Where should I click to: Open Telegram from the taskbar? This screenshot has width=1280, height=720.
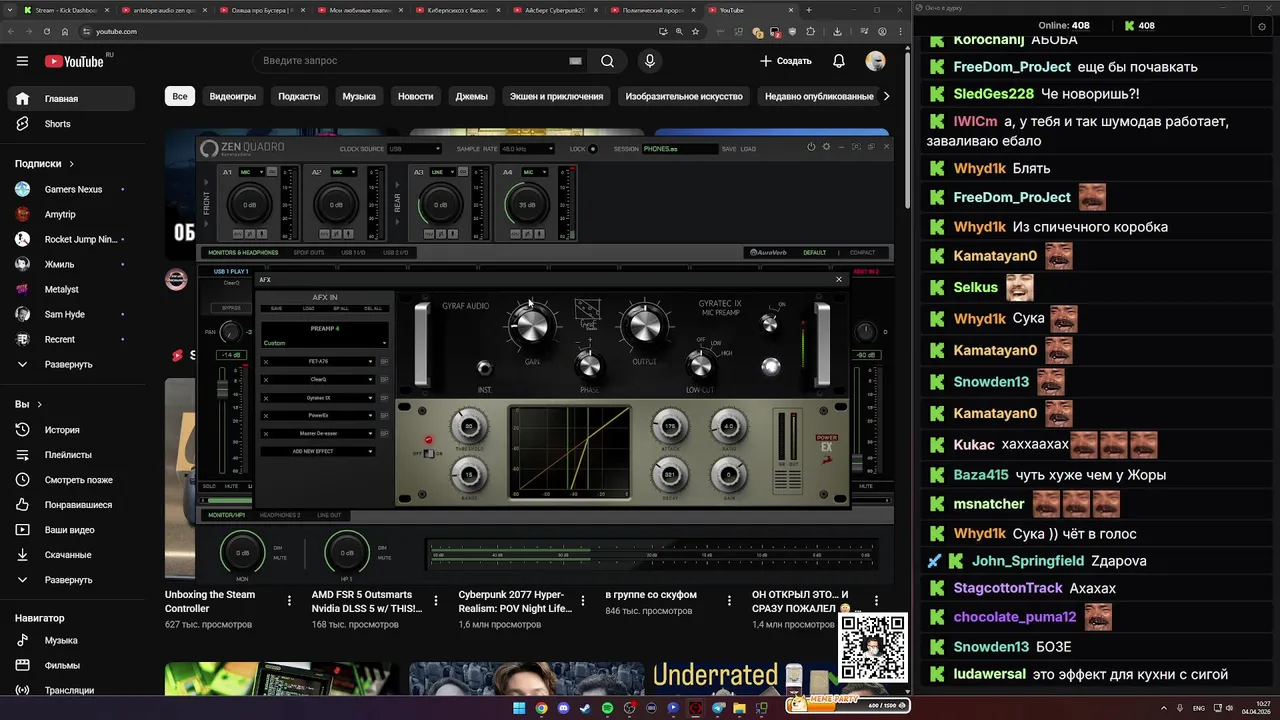718,708
